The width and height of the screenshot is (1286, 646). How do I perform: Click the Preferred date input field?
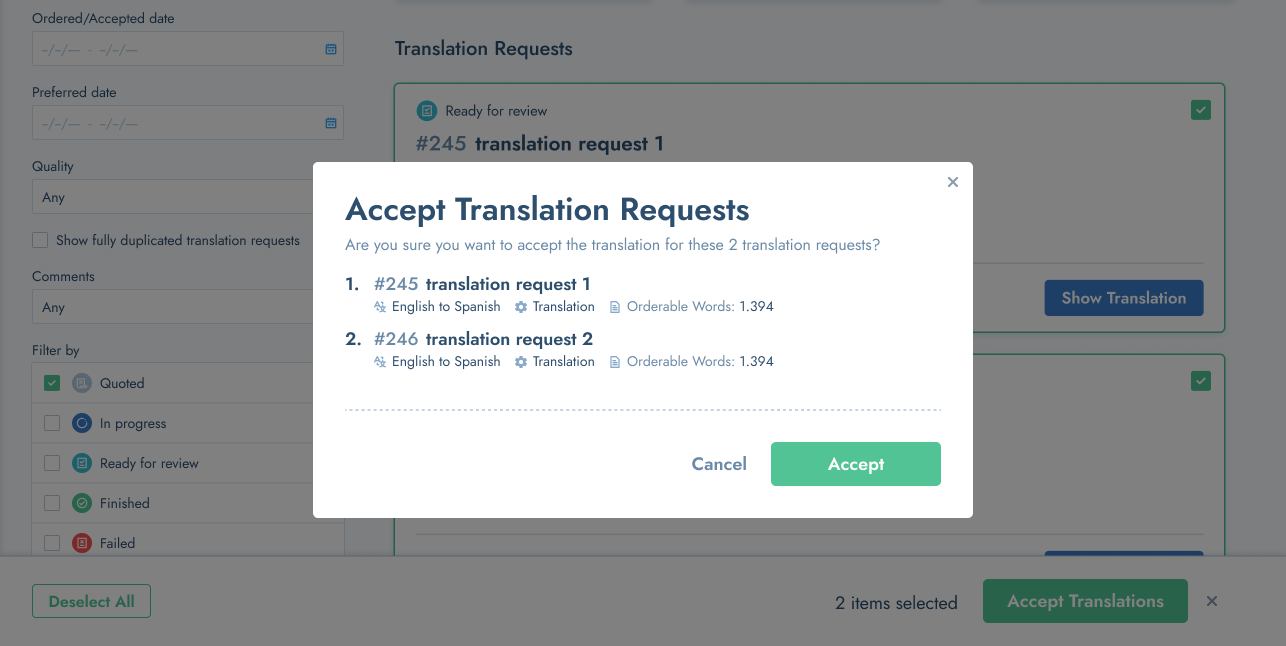188,123
